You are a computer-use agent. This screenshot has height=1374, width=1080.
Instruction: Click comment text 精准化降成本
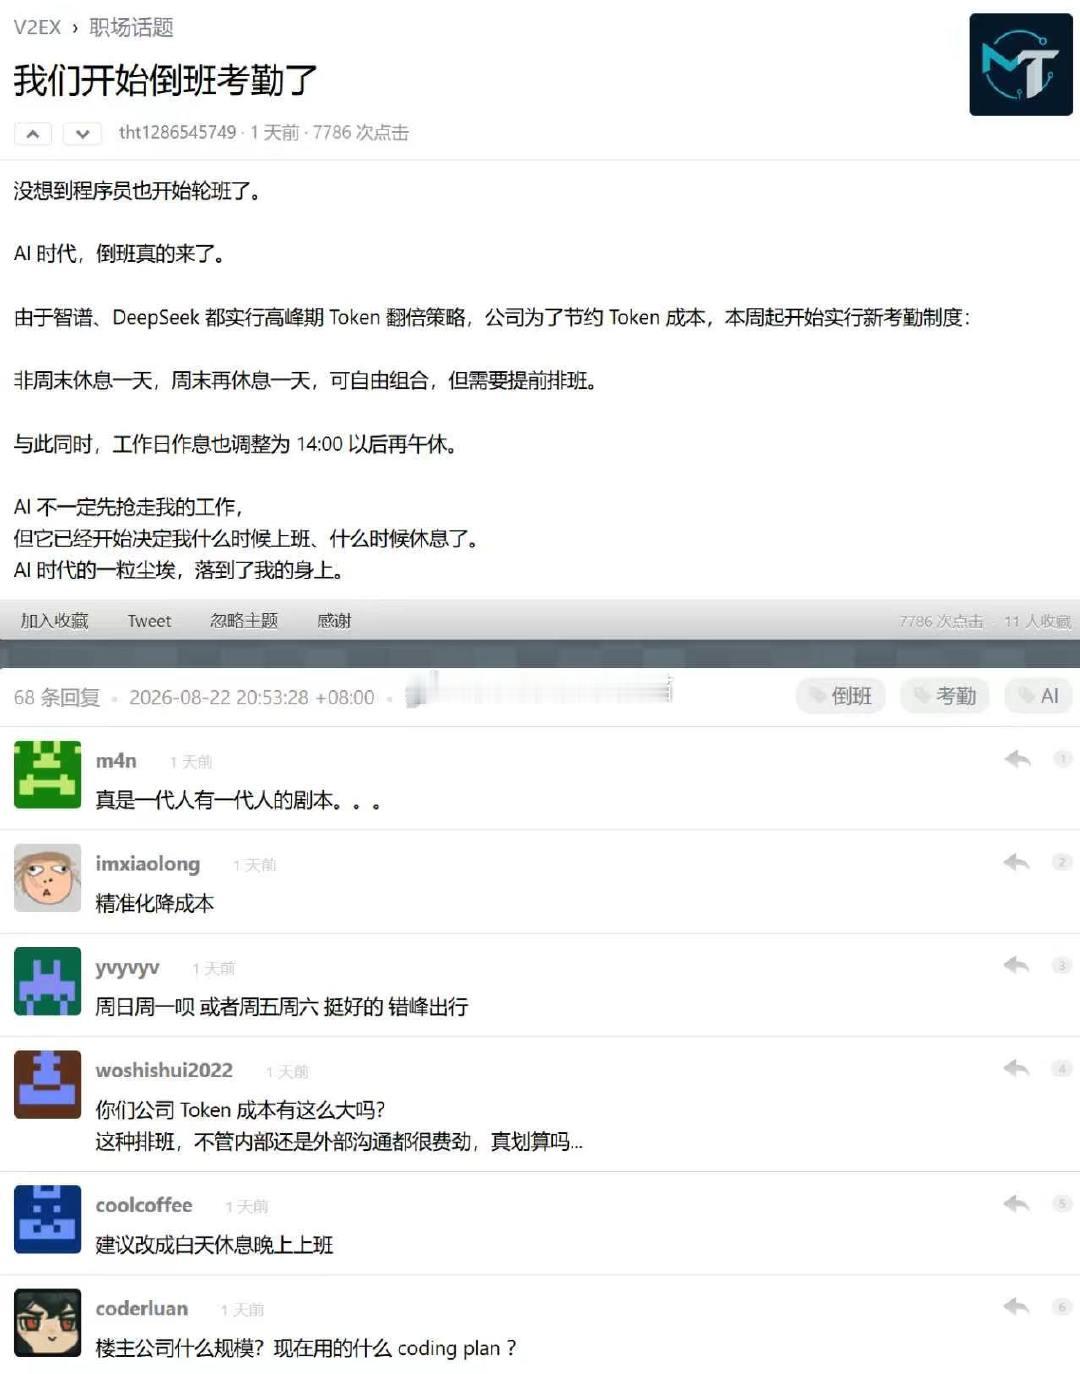pyautogui.click(x=155, y=903)
